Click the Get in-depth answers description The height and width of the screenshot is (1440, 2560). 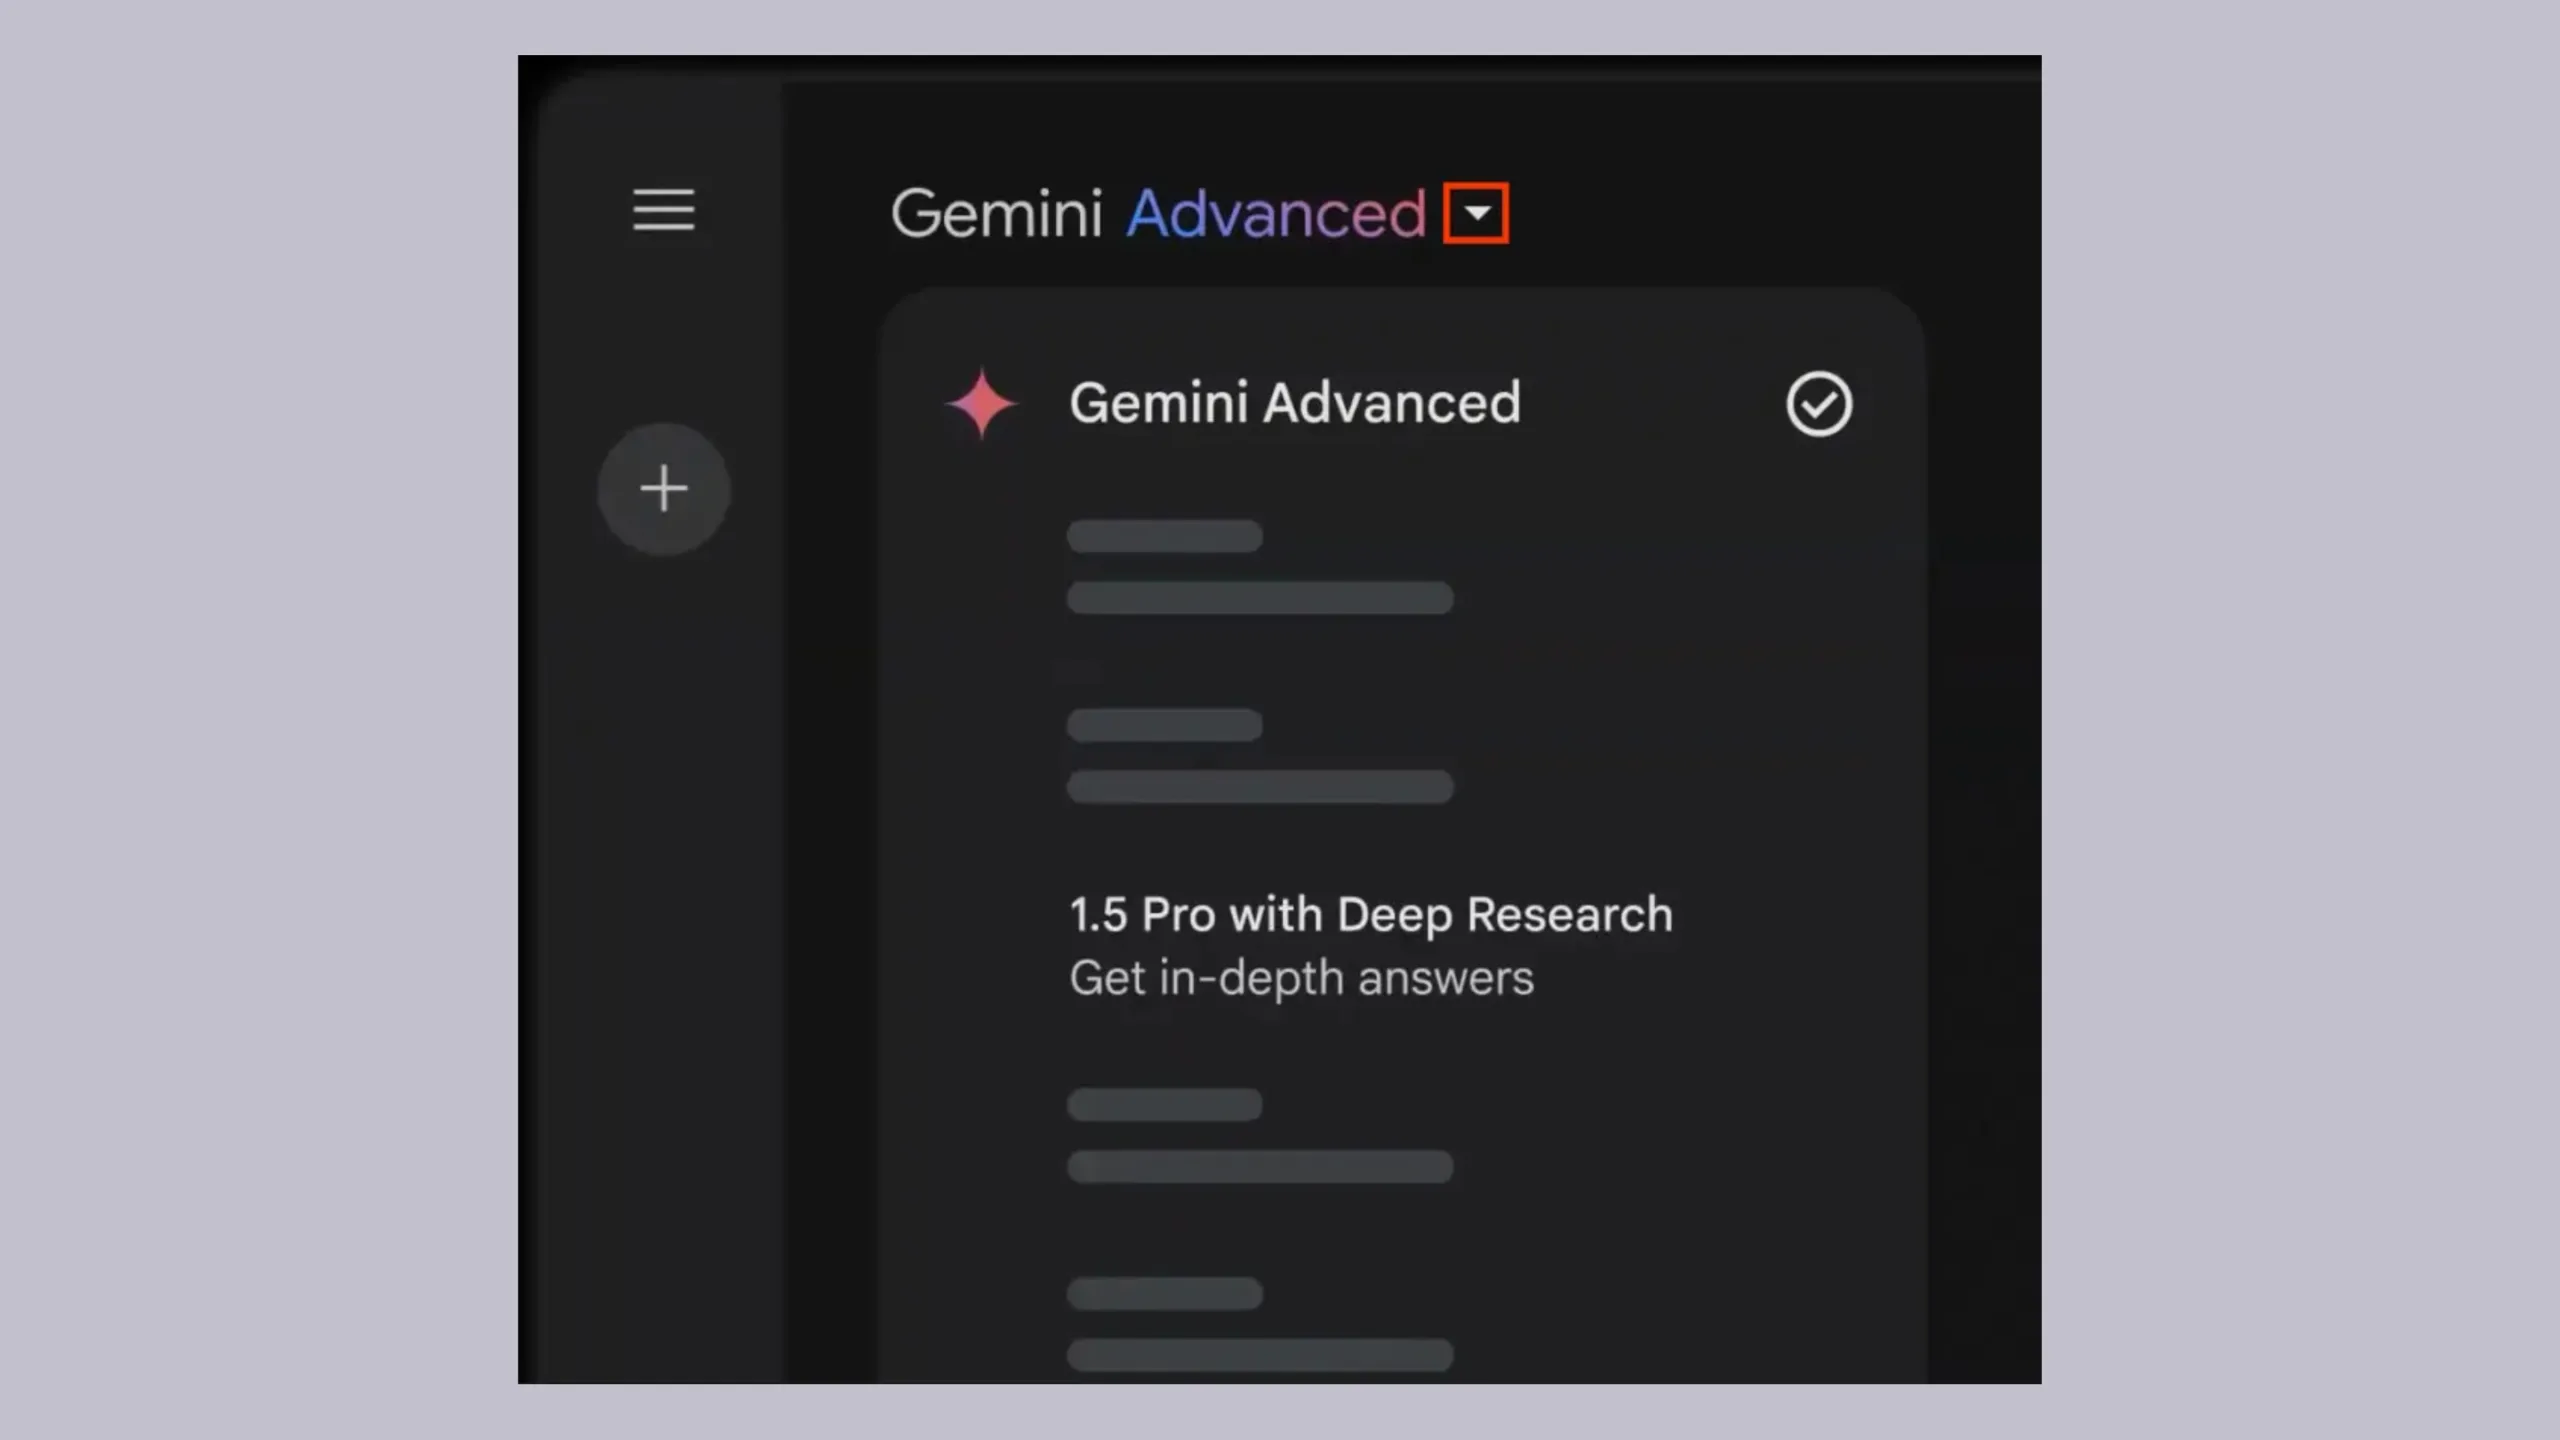pos(1301,978)
